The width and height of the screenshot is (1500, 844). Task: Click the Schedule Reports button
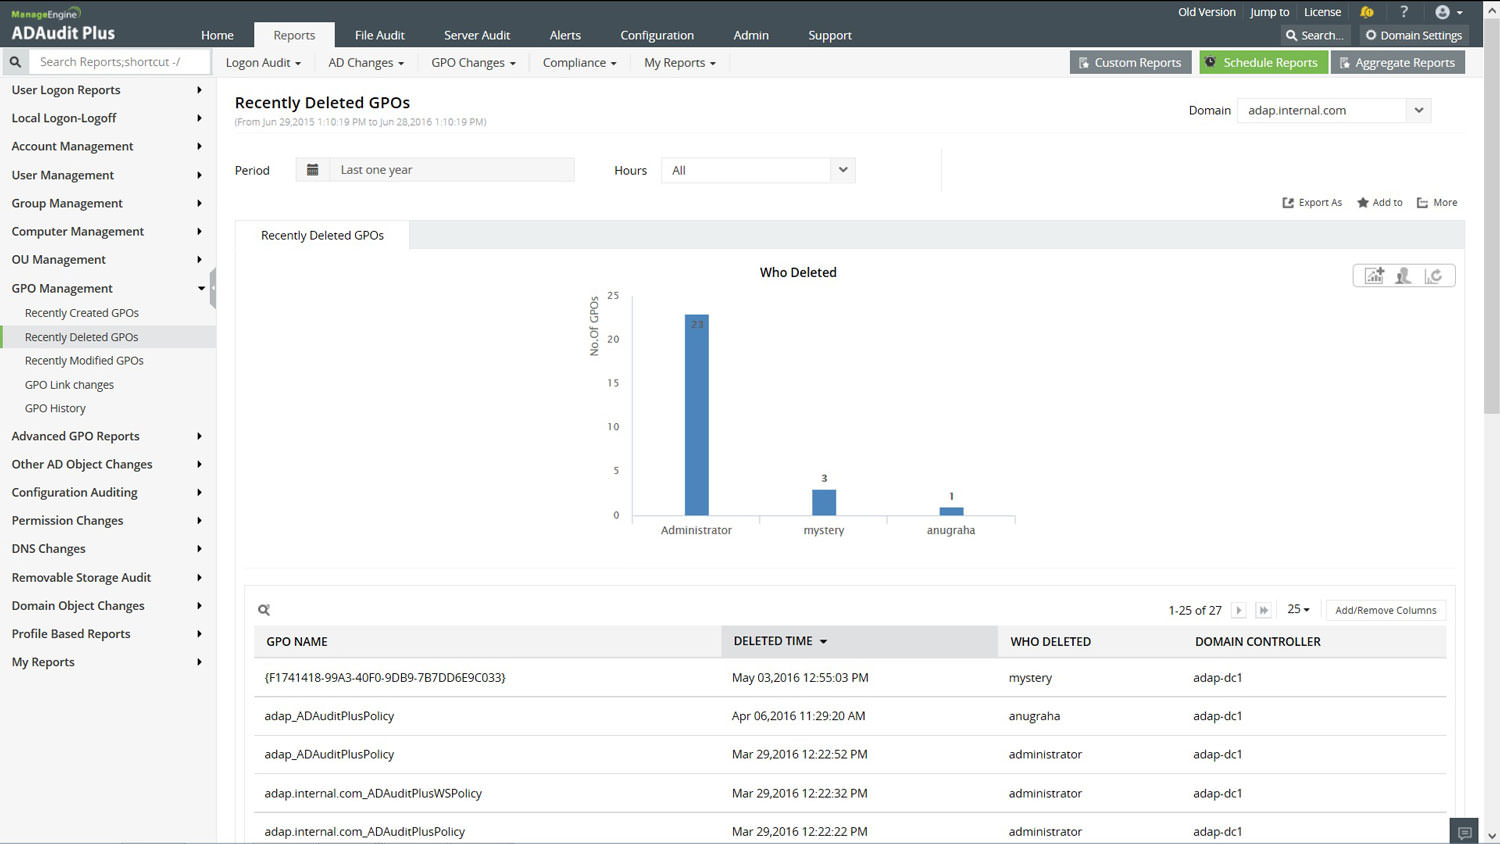click(x=1262, y=62)
